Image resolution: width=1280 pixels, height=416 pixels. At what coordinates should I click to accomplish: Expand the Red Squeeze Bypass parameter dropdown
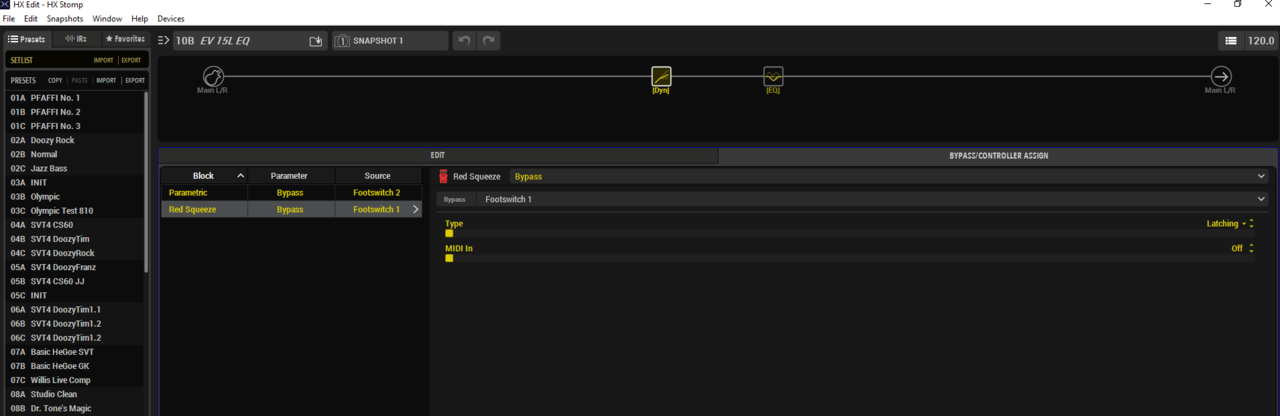pos(1261,176)
